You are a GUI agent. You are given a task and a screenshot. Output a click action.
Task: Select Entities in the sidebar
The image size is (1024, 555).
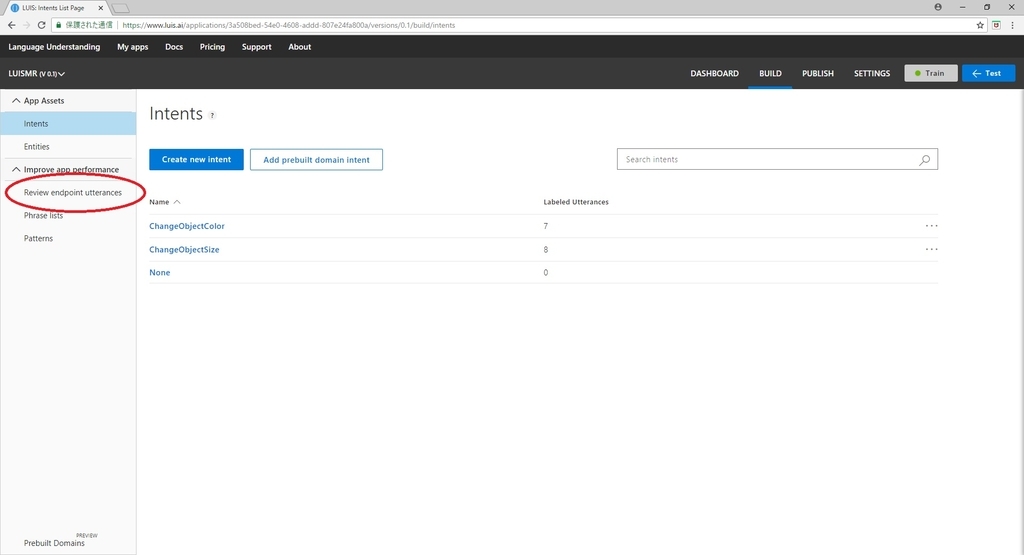click(37, 147)
